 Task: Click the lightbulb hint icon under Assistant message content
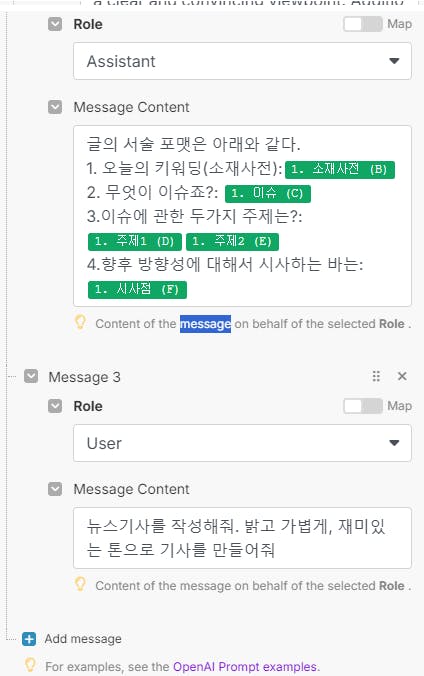pos(80,322)
